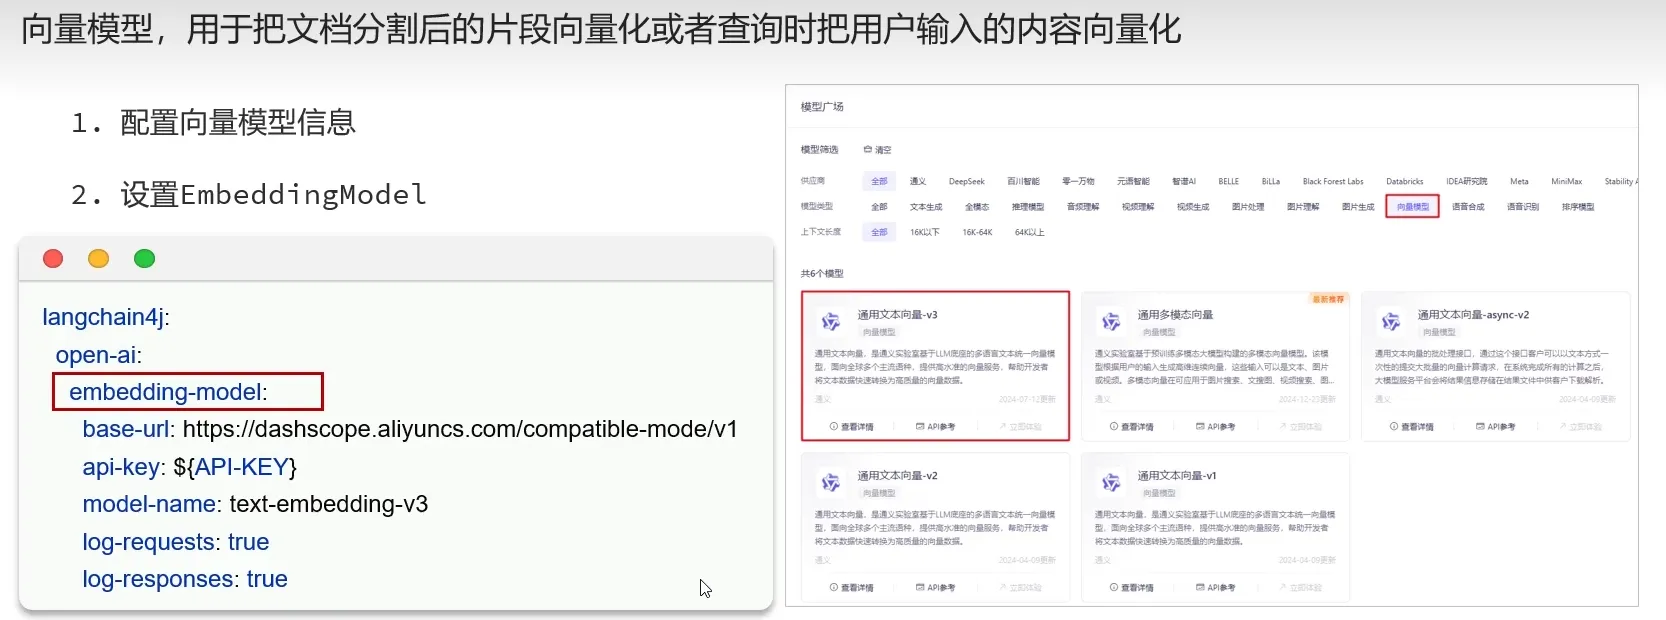1666x620 pixels.
Task: Click the 通用多模态向量 model logo icon
Action: [1110, 321]
